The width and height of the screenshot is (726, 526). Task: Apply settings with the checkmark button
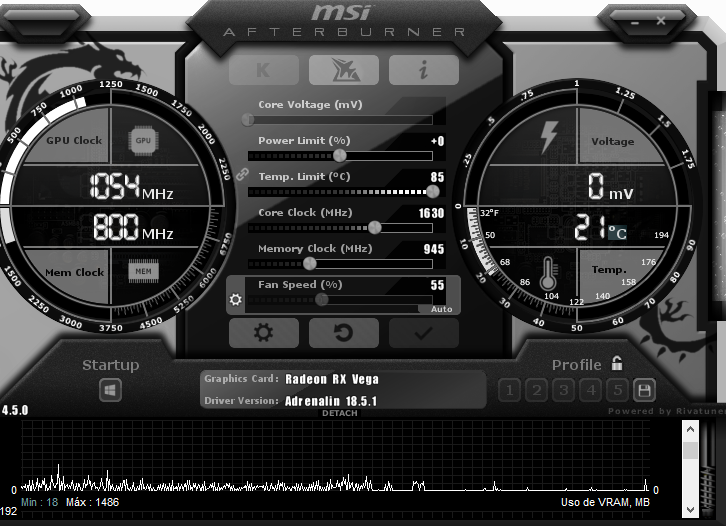coord(424,332)
